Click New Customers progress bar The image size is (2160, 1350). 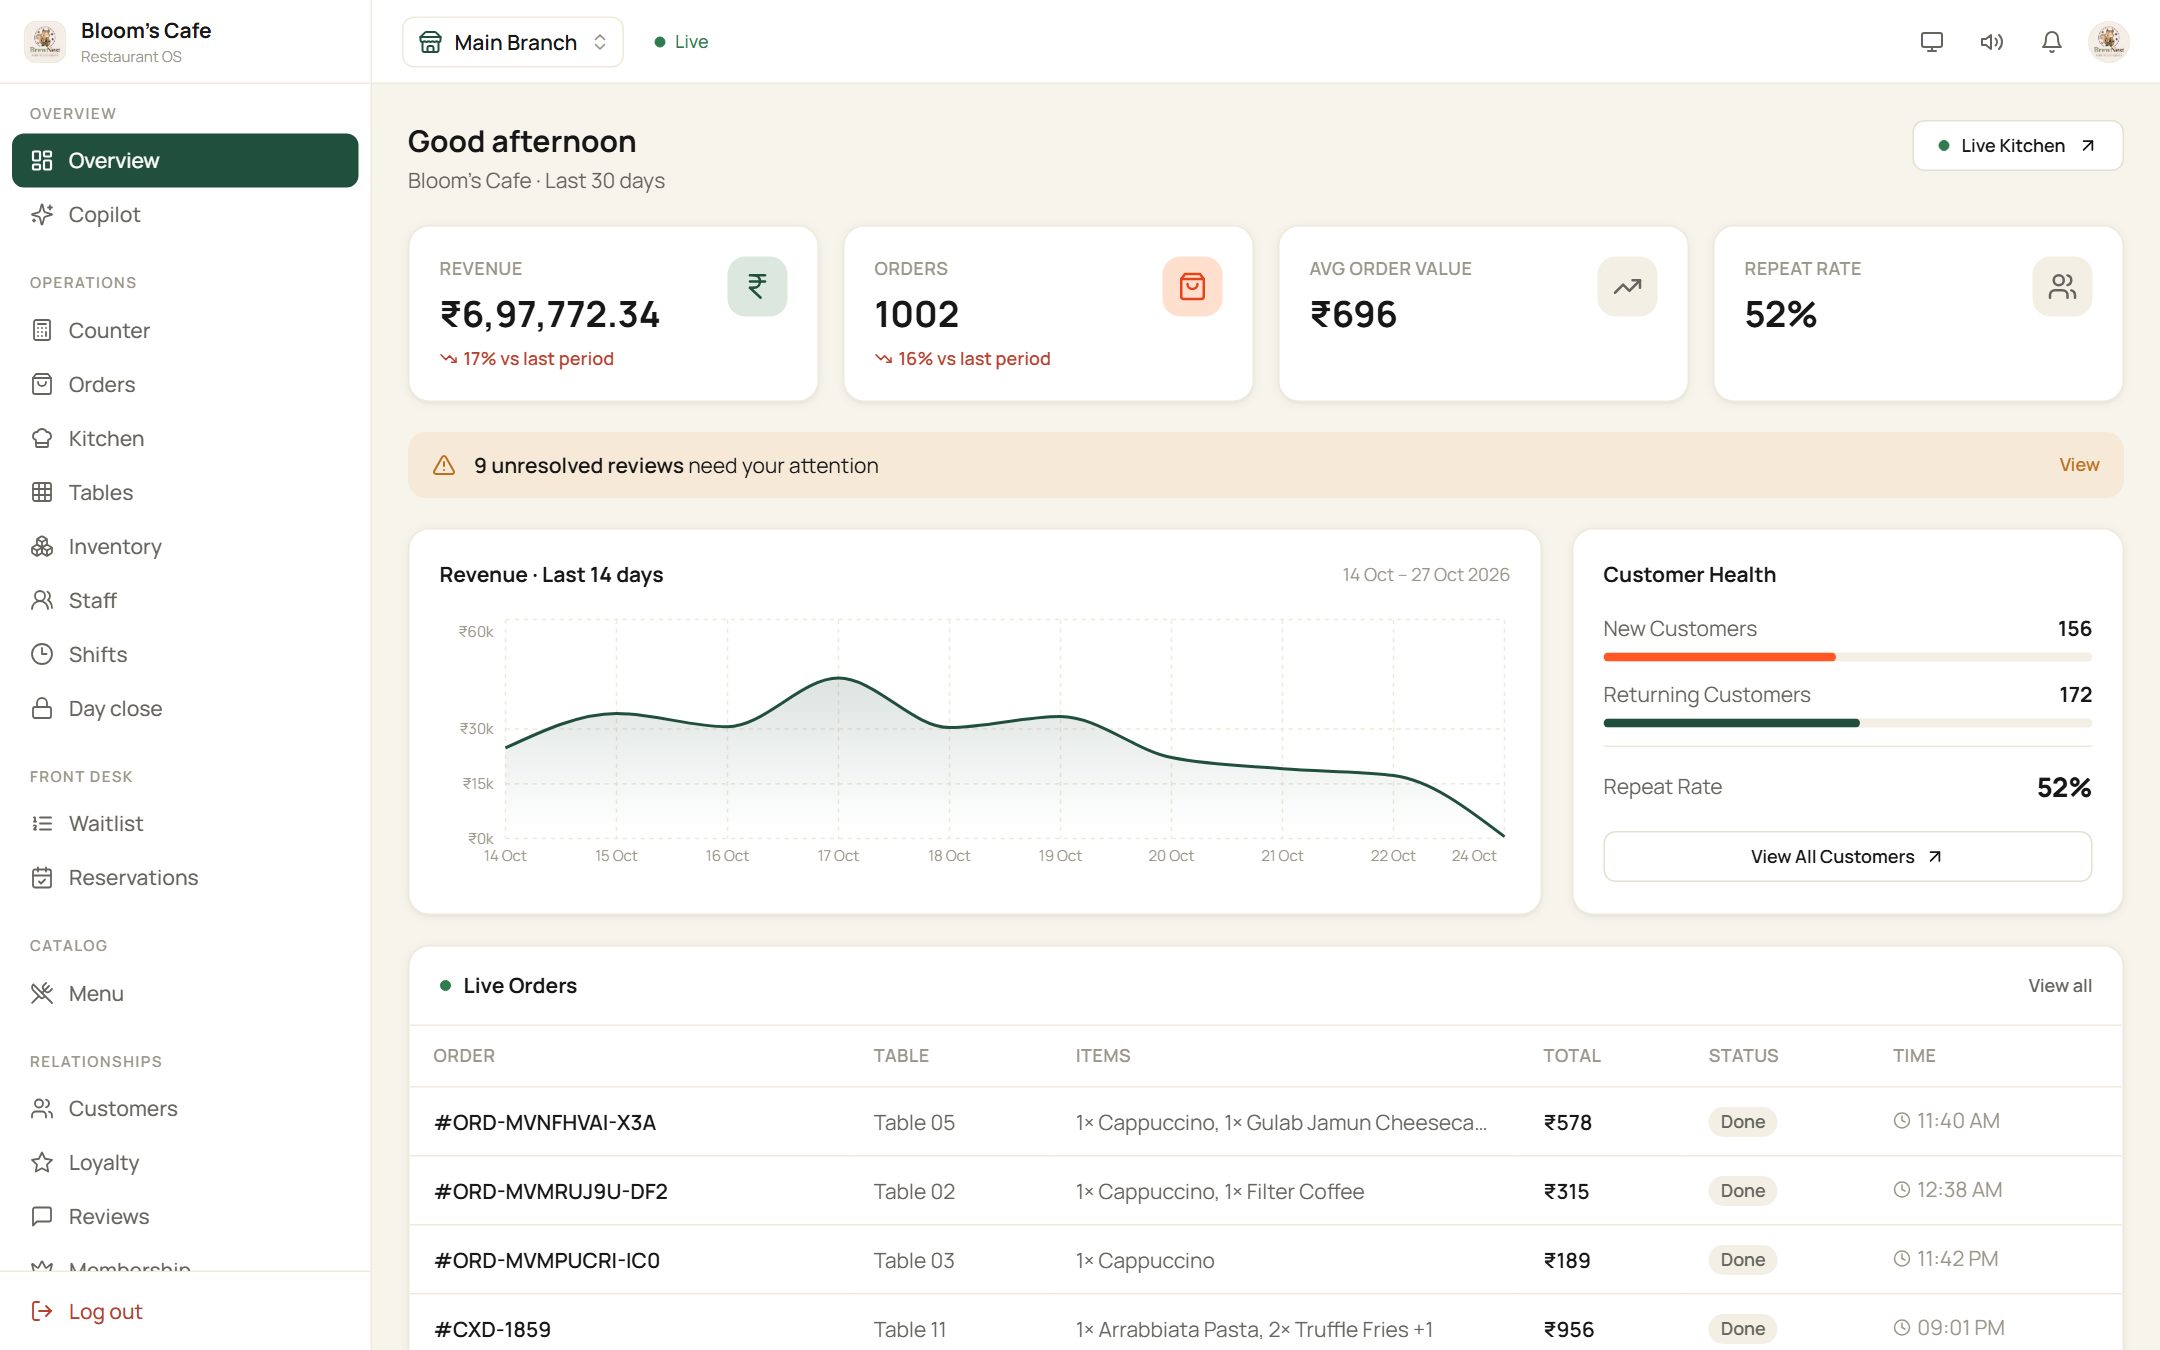click(x=1847, y=657)
